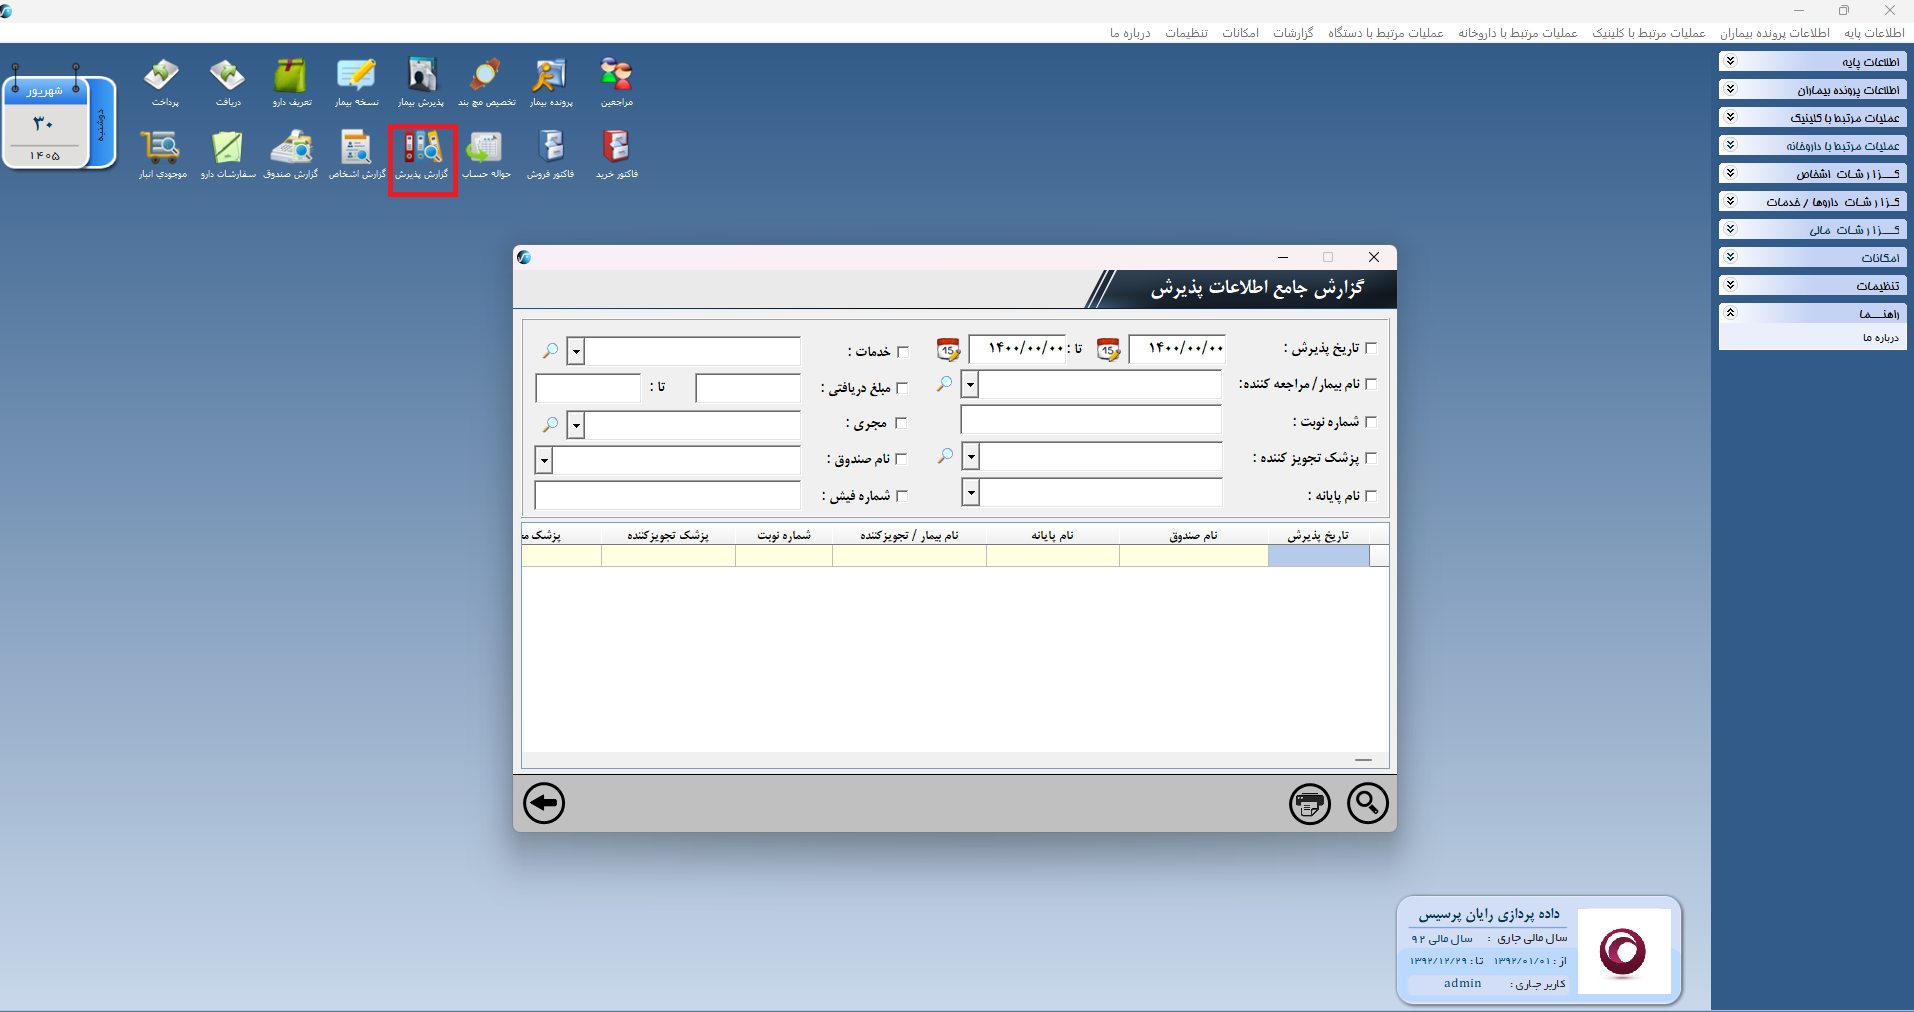Click the حواله حساب account transfer icon
Image resolution: width=1914 pixels, height=1012 pixels.
pyautogui.click(x=486, y=155)
